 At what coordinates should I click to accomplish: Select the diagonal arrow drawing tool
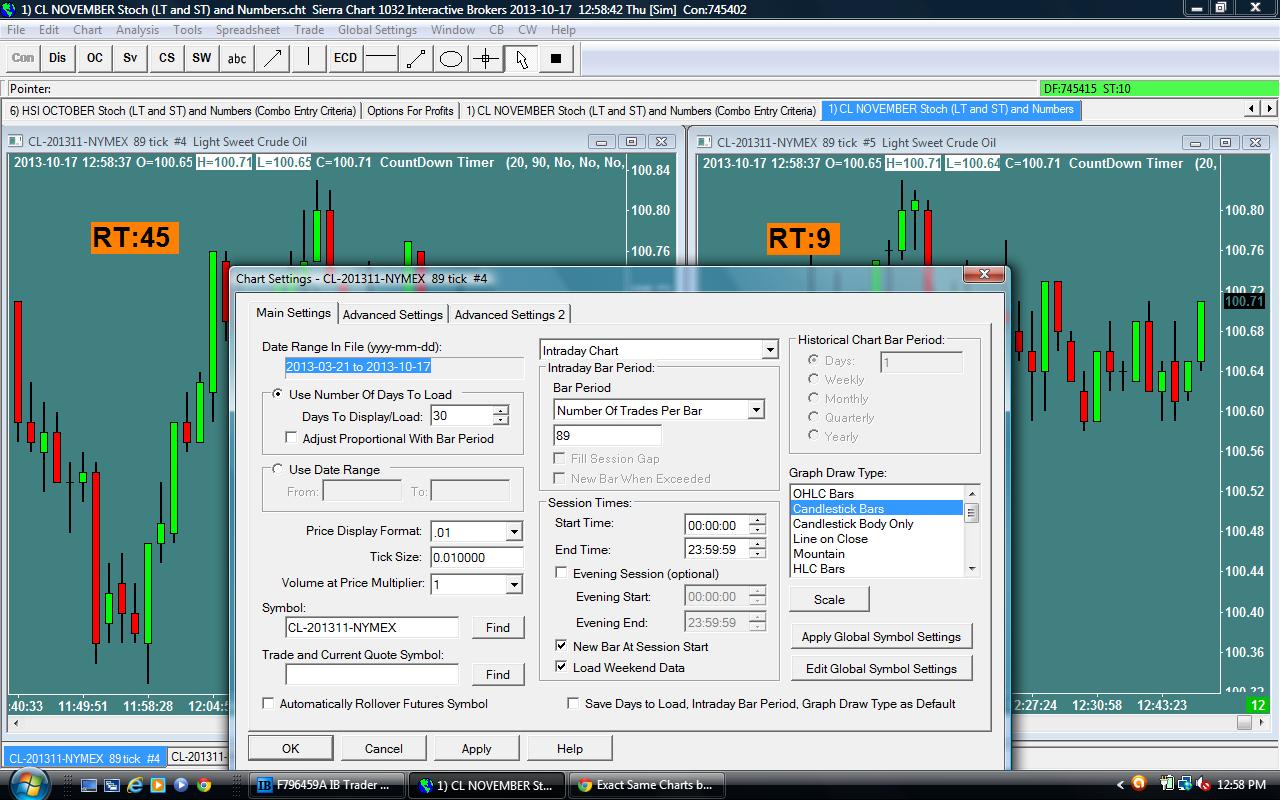pos(273,58)
